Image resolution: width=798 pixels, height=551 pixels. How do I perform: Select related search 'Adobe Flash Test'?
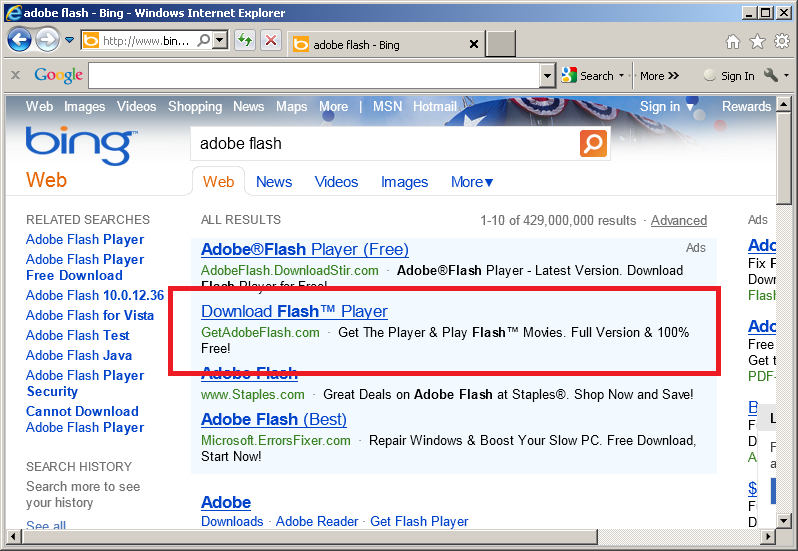(77, 336)
